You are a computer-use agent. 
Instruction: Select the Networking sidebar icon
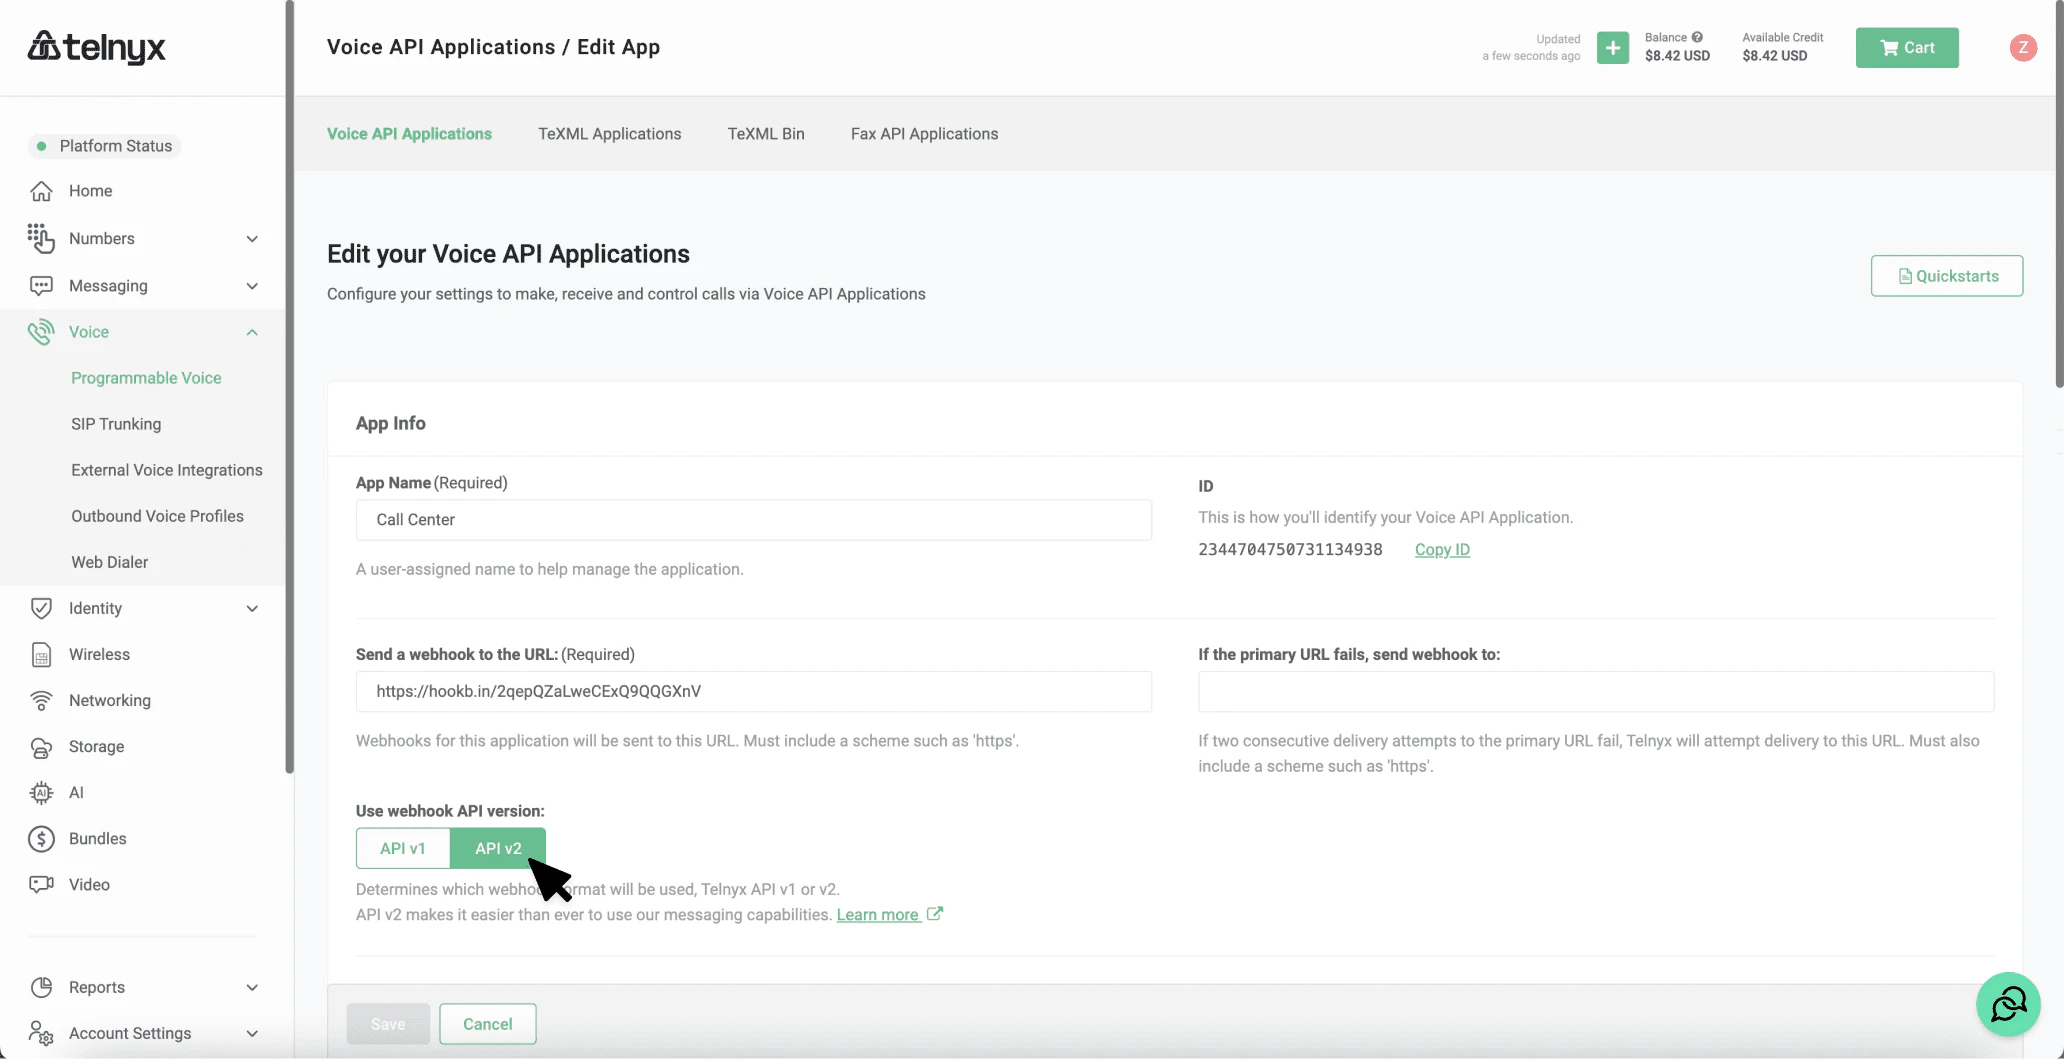[x=40, y=700]
